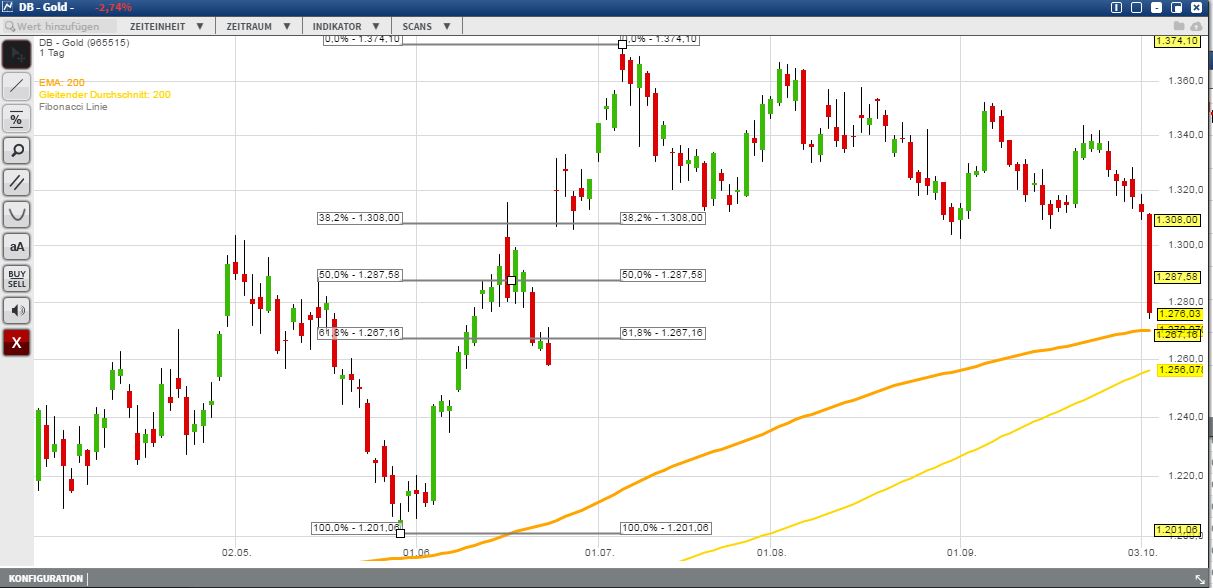Select the aA text annotation tool
Image resolution: width=1213 pixels, height=588 pixels.
(14, 246)
